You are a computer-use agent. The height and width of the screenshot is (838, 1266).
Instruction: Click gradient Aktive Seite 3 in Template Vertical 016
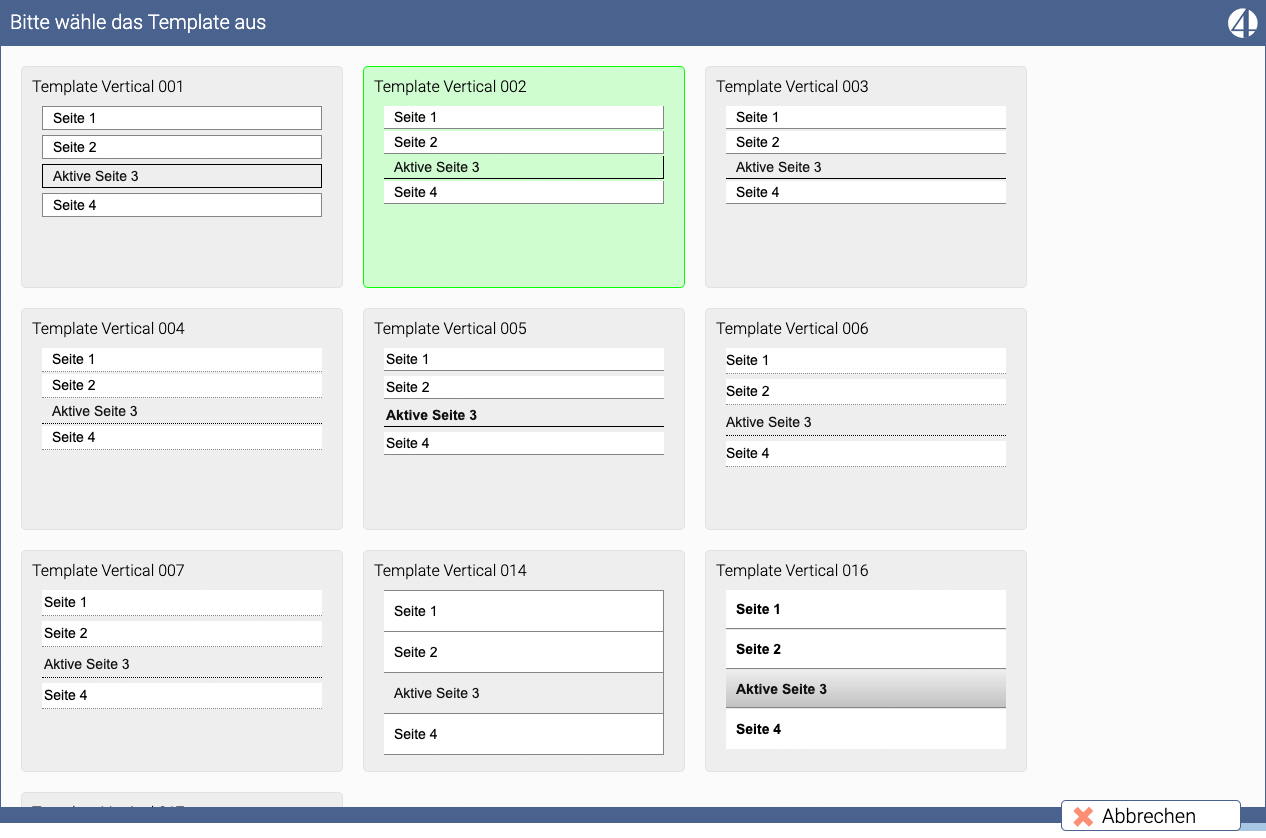pyautogui.click(x=866, y=689)
